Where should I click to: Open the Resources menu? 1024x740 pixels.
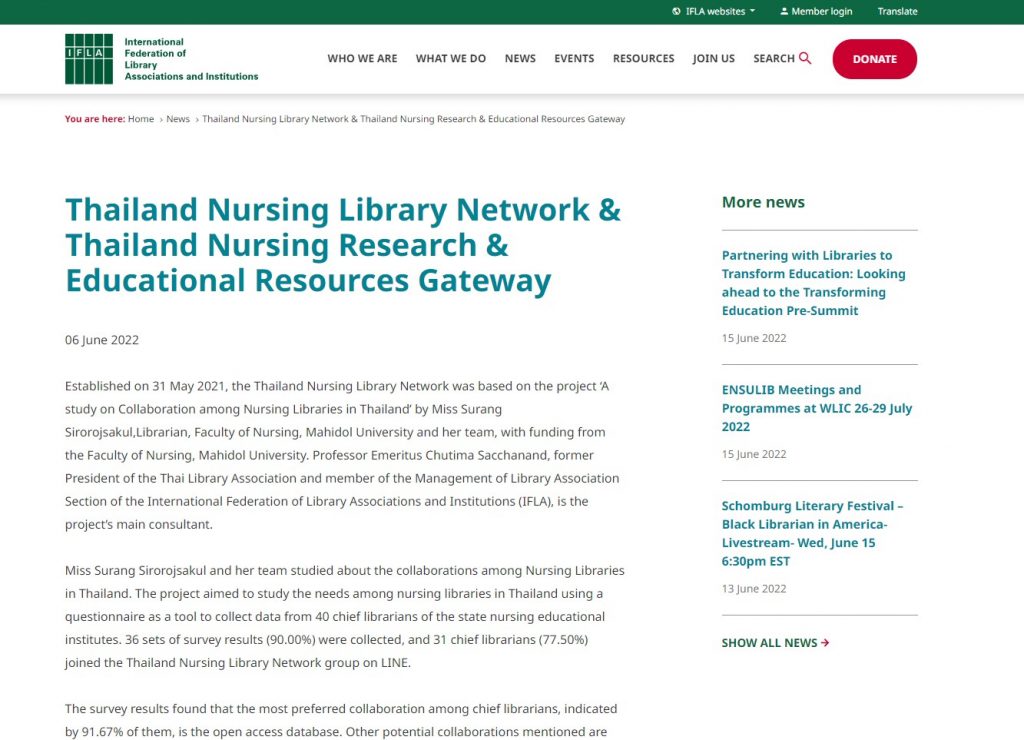tap(643, 59)
